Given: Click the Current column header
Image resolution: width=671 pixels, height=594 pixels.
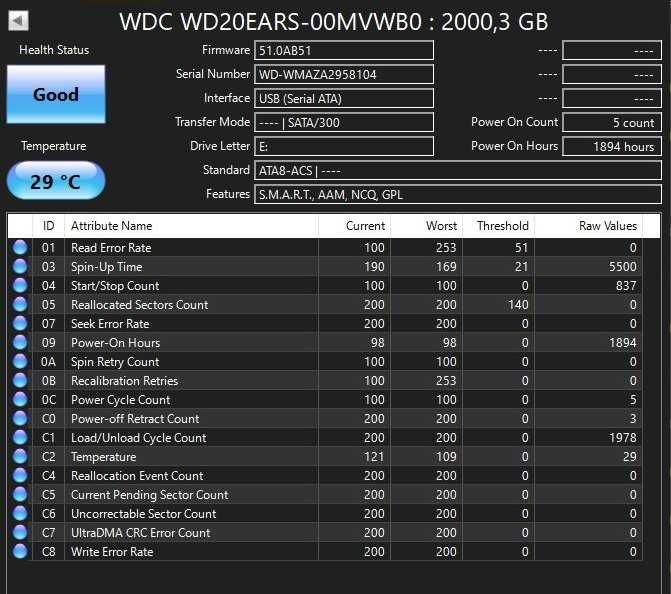Looking at the screenshot, I should point(354,226).
